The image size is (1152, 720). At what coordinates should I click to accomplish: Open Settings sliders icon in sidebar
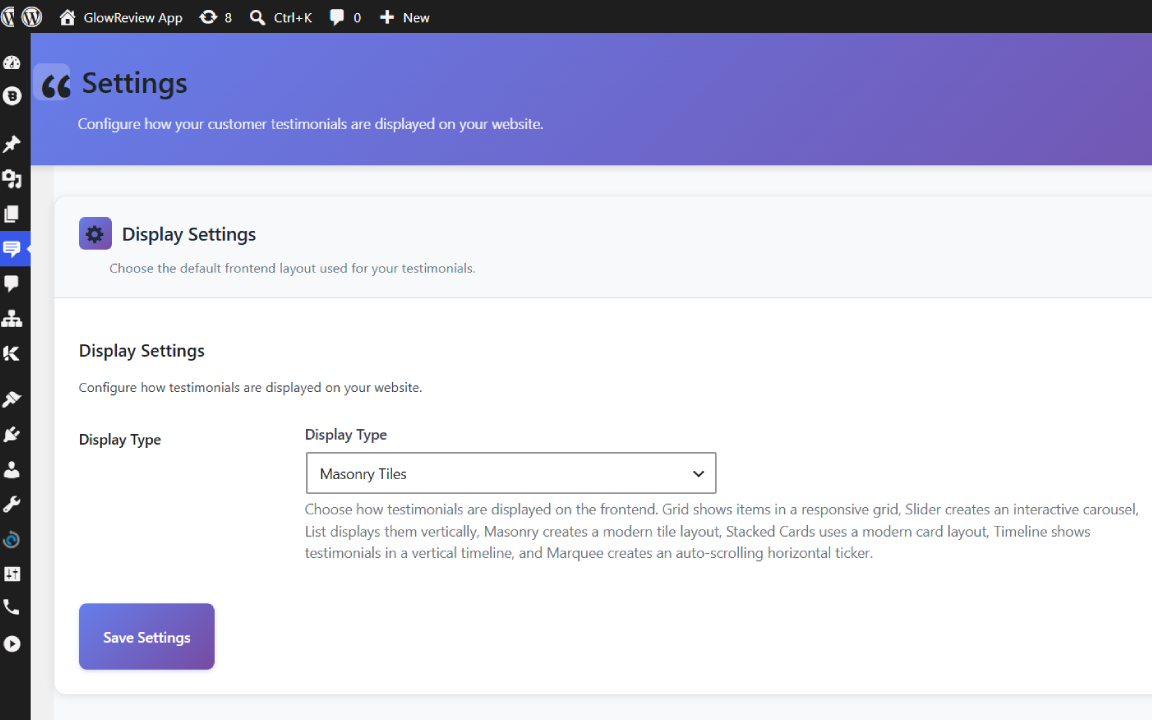[x=12, y=574]
